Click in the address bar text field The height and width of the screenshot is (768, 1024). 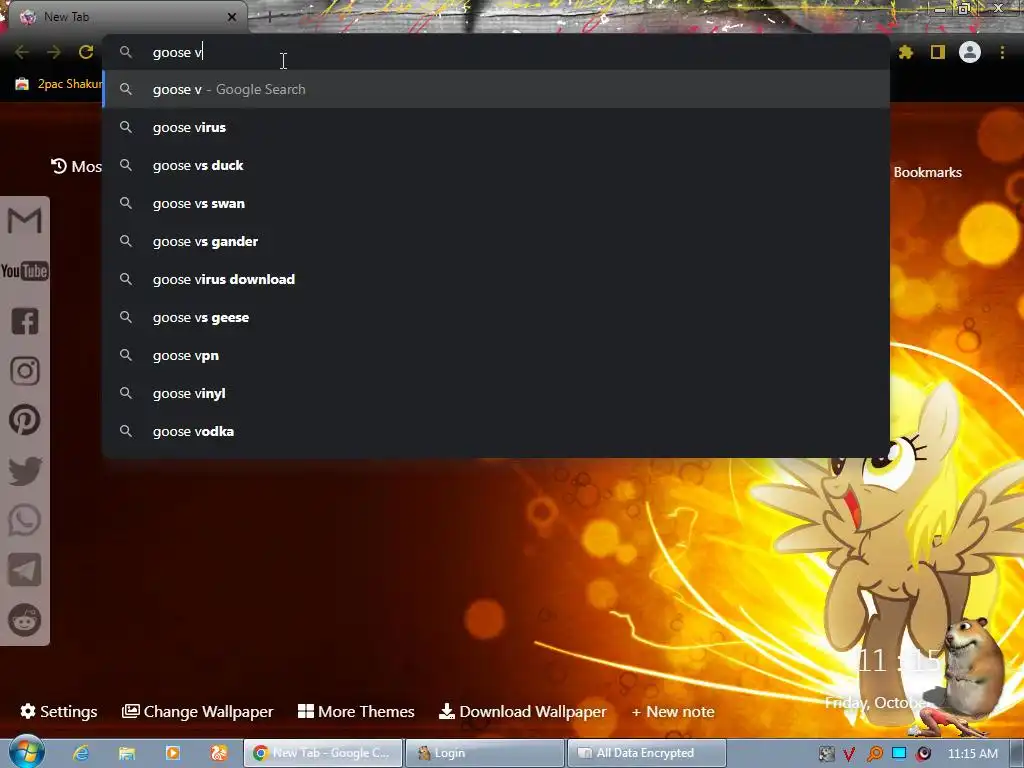click(496, 52)
